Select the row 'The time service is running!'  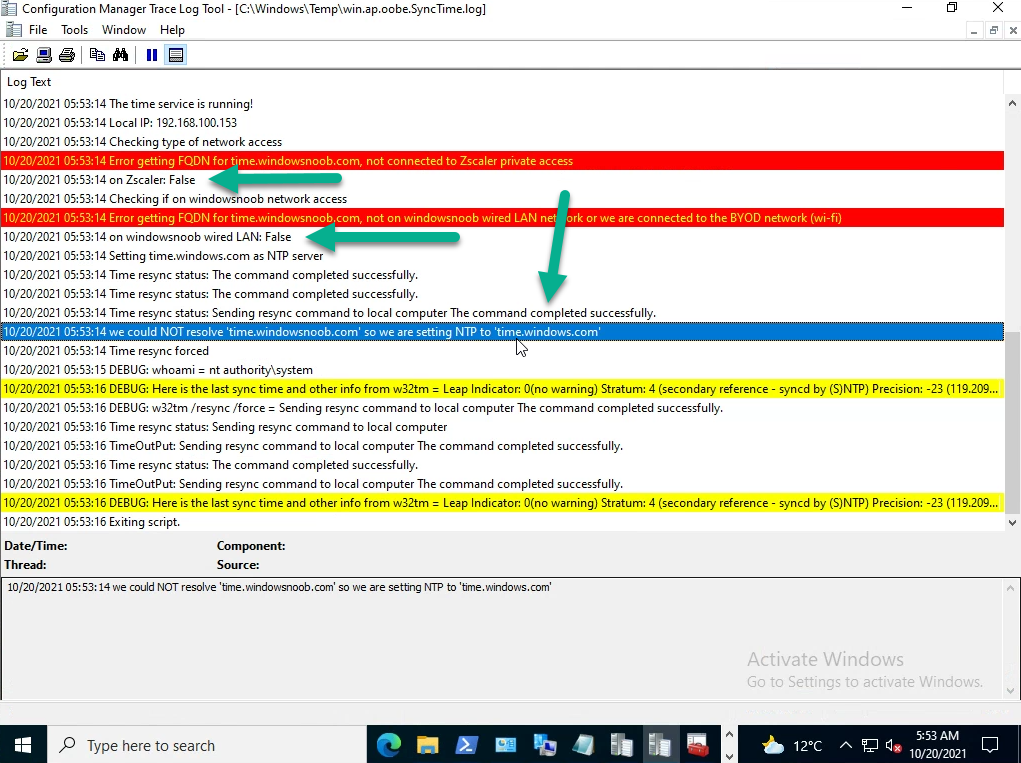503,104
